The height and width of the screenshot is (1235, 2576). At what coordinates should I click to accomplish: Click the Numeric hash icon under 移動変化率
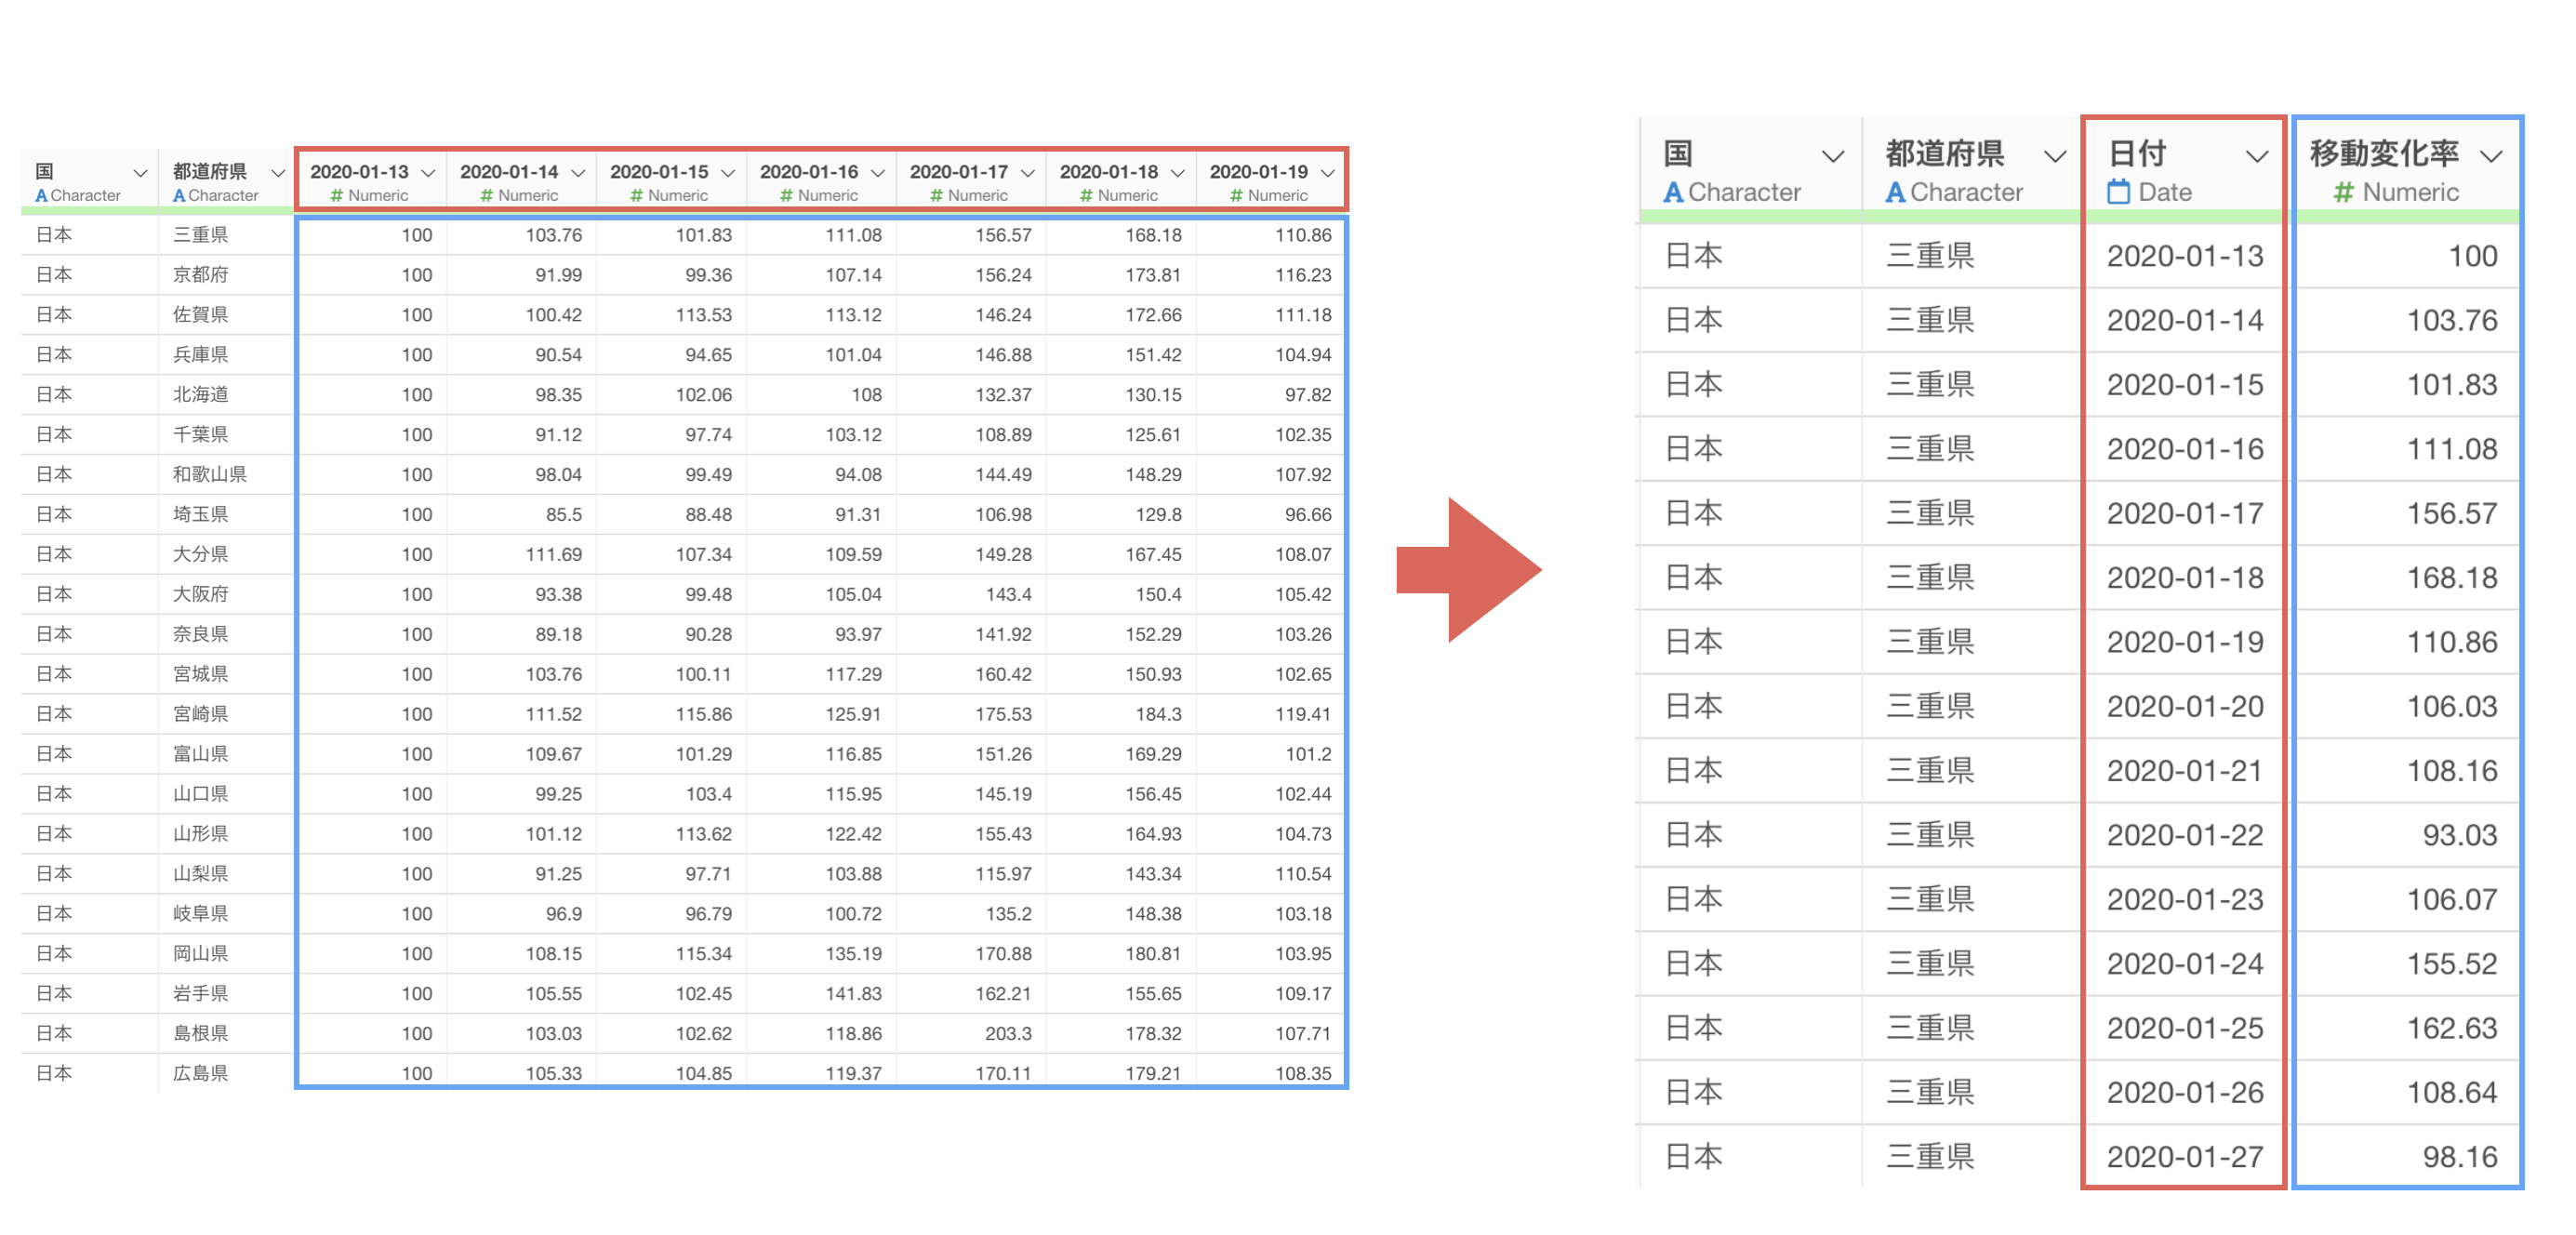2343,192
